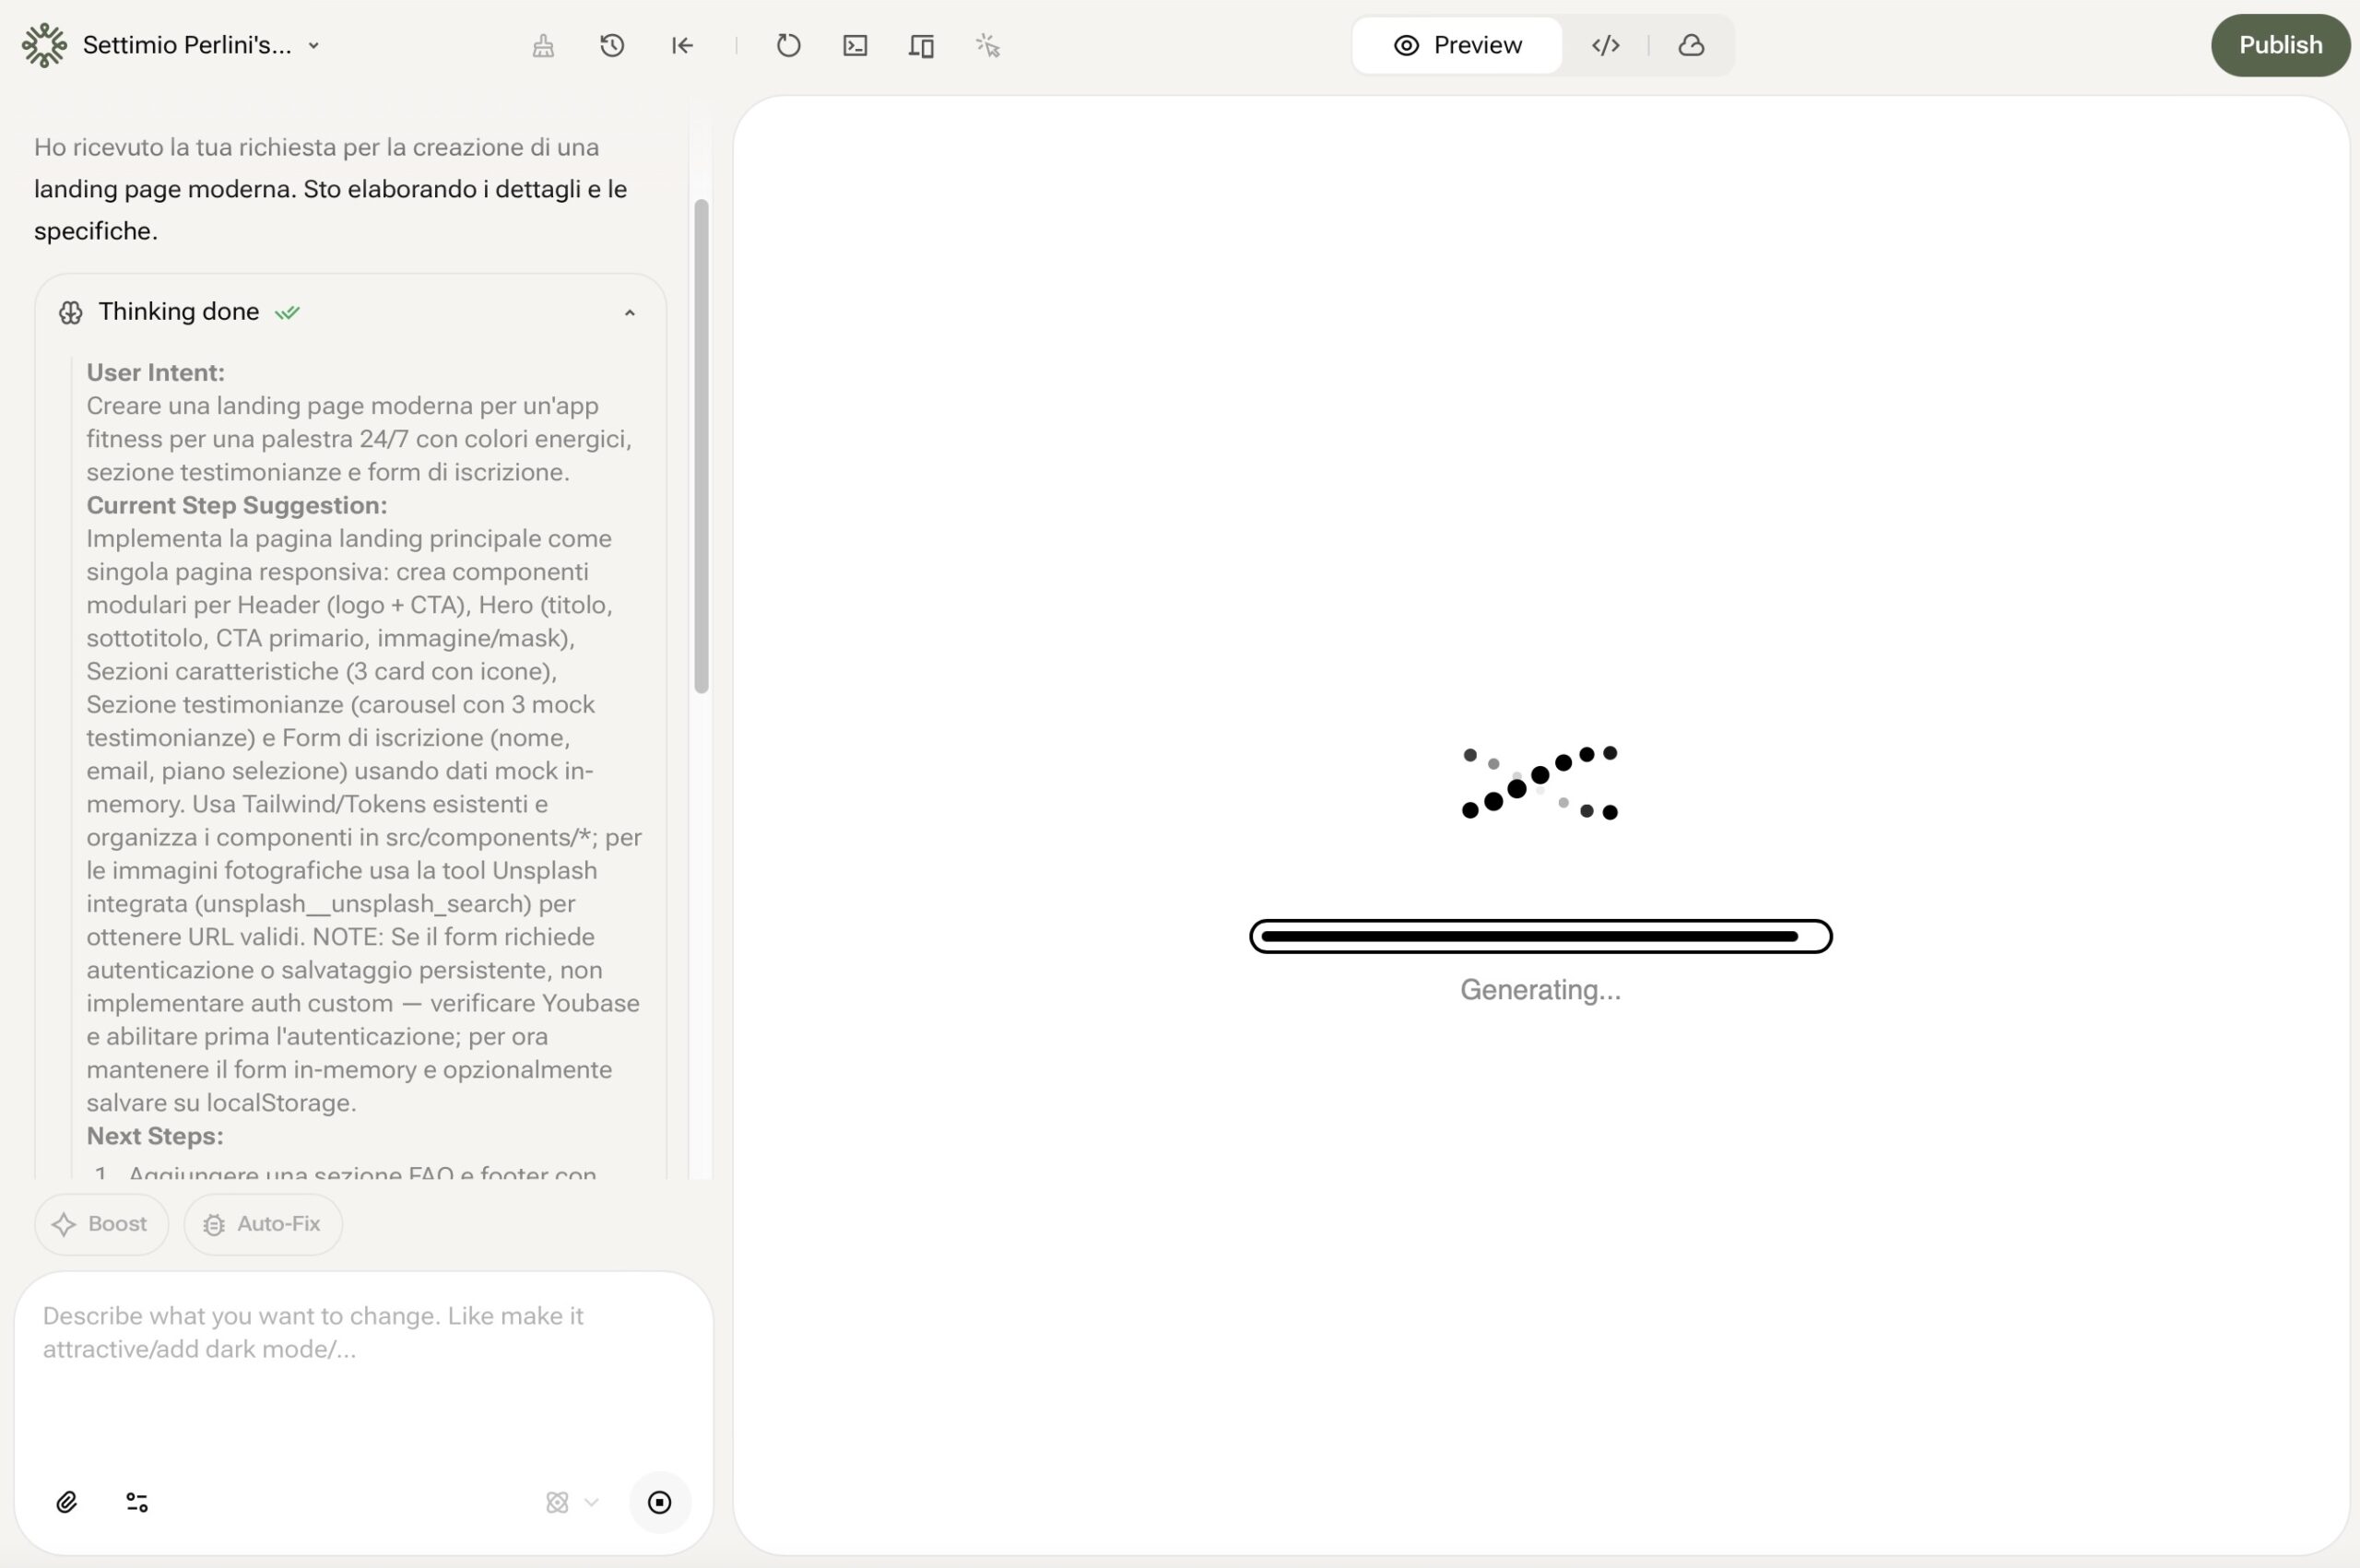
Task: Activate the element select cursor icon
Action: [x=988, y=45]
